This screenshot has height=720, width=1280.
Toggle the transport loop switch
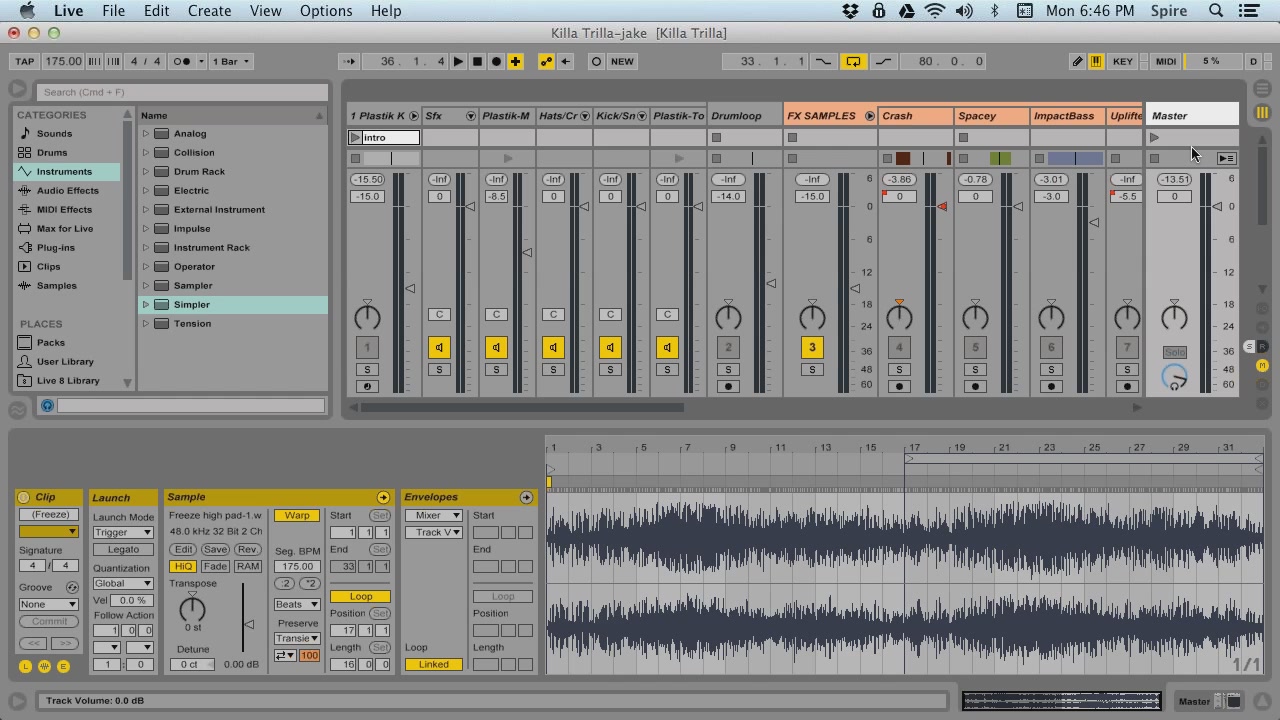pyautogui.click(x=853, y=61)
